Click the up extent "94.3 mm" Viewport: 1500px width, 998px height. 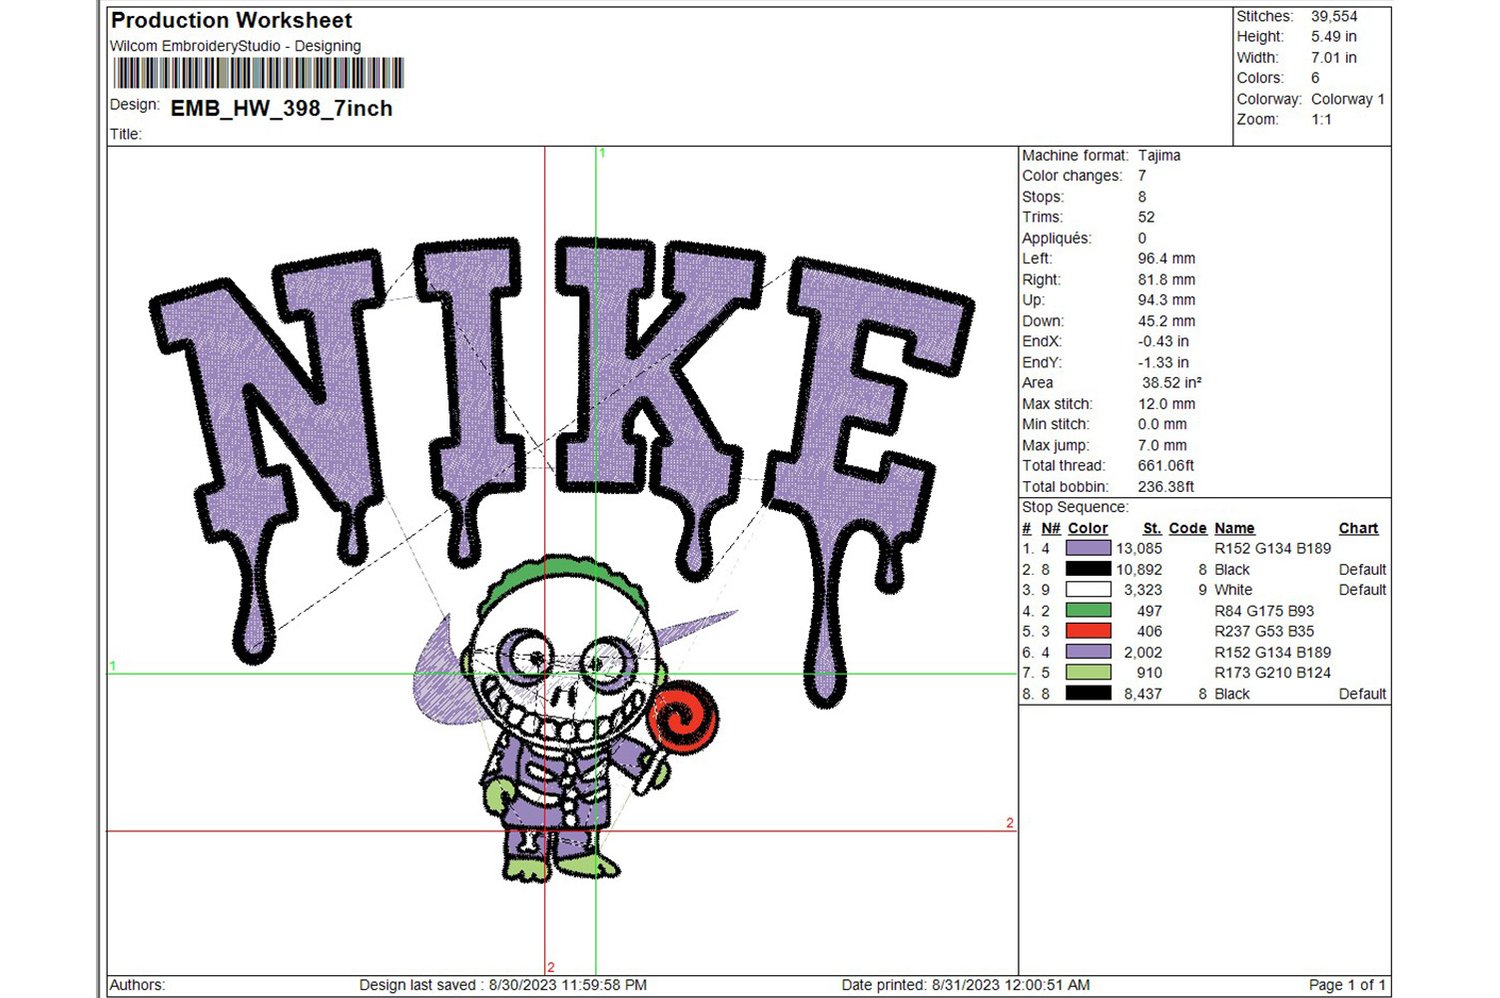(1166, 300)
